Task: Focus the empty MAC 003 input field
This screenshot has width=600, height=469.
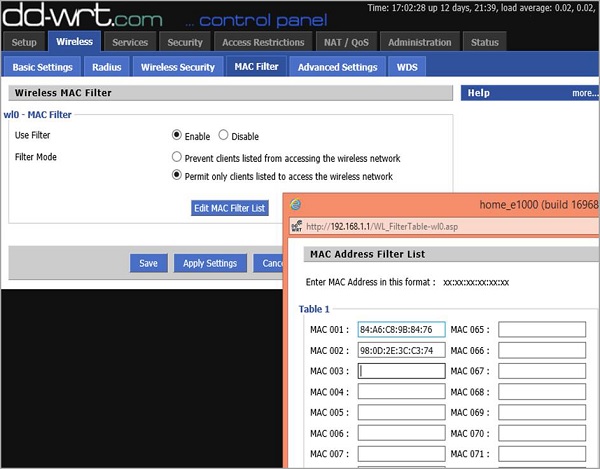Action: click(401, 371)
